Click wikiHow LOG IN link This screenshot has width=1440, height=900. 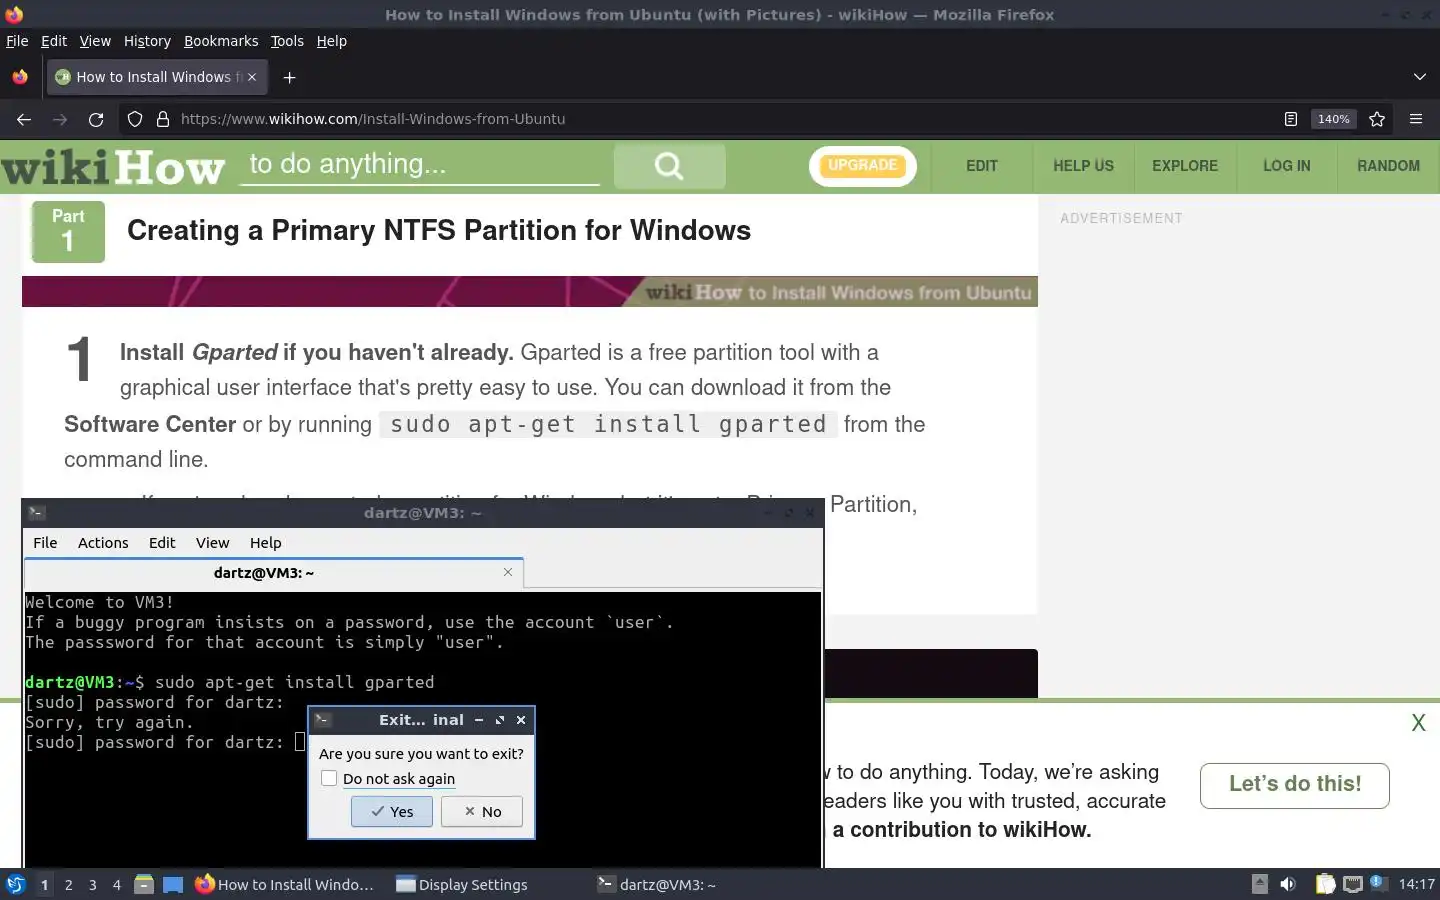1286,166
